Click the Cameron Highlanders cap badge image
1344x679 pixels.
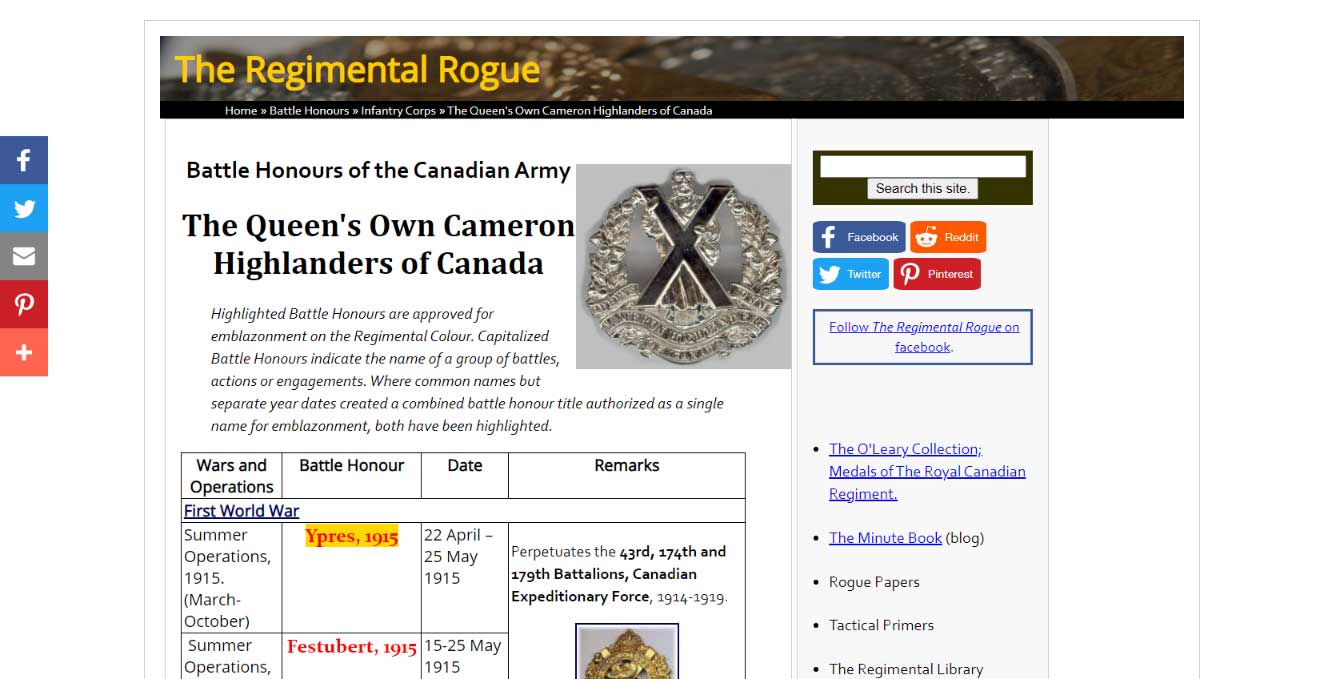point(684,267)
